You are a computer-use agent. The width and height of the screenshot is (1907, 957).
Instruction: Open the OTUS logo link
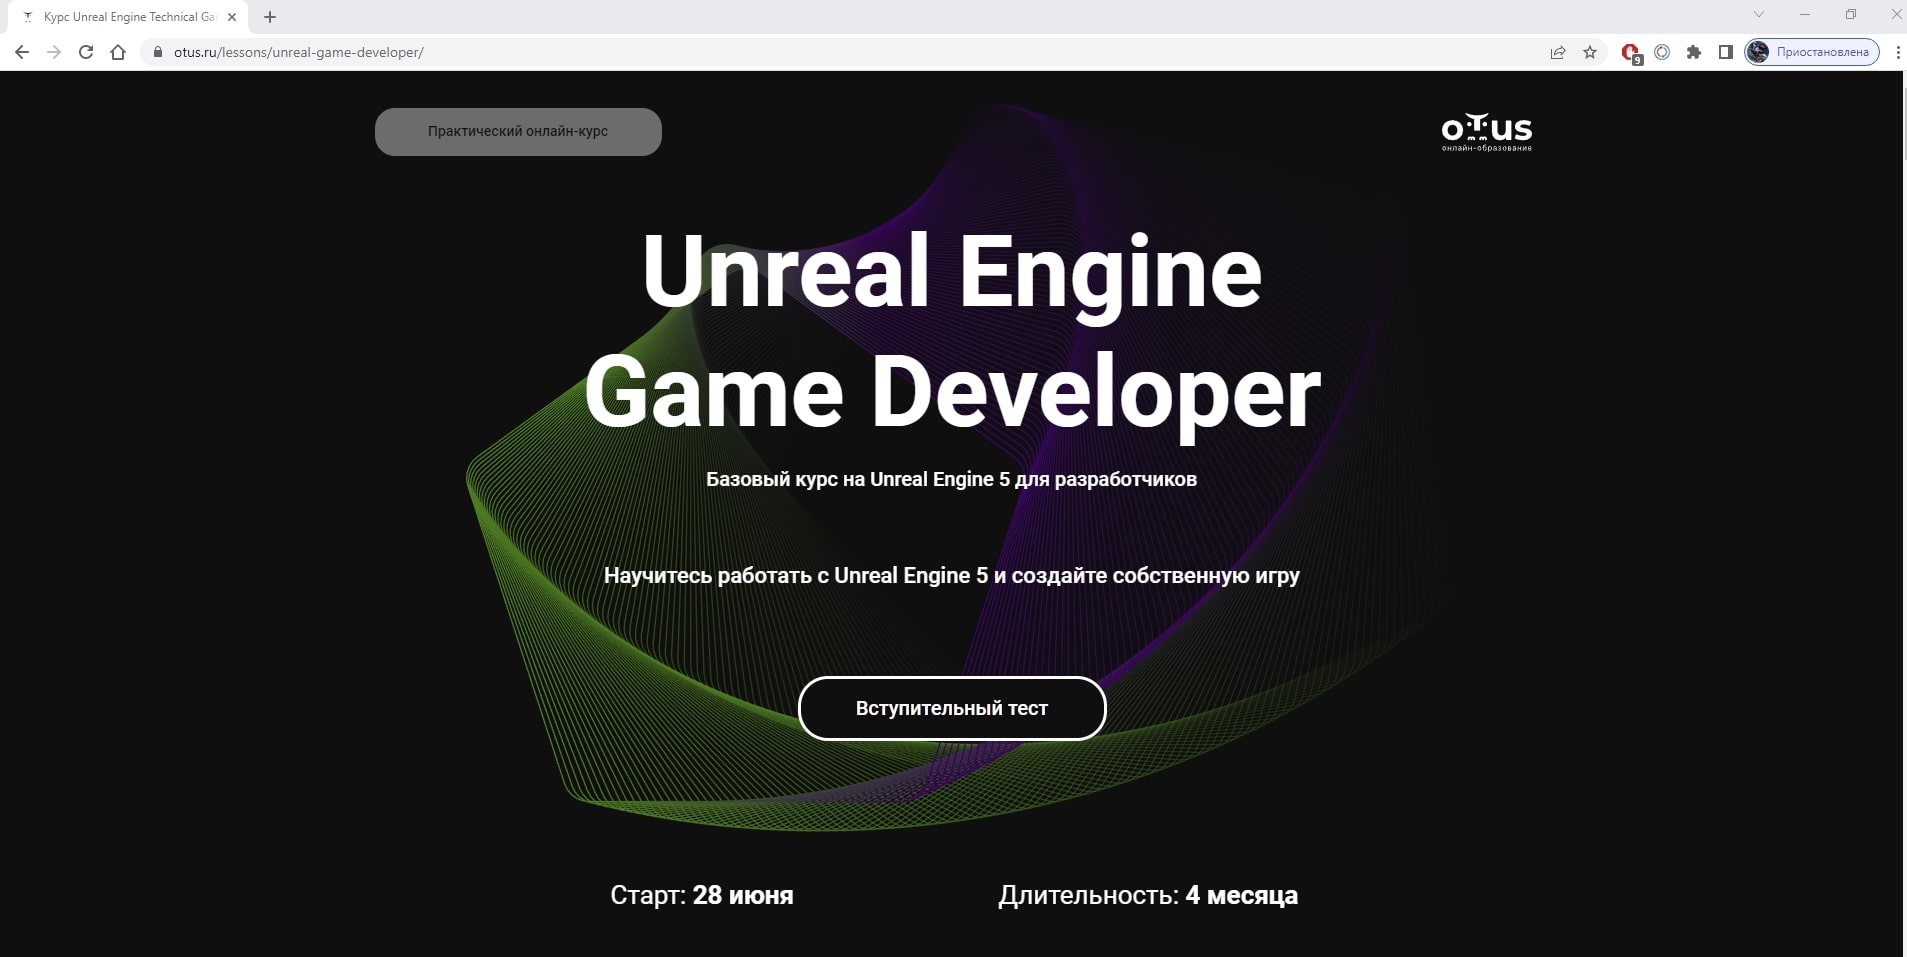[1487, 132]
